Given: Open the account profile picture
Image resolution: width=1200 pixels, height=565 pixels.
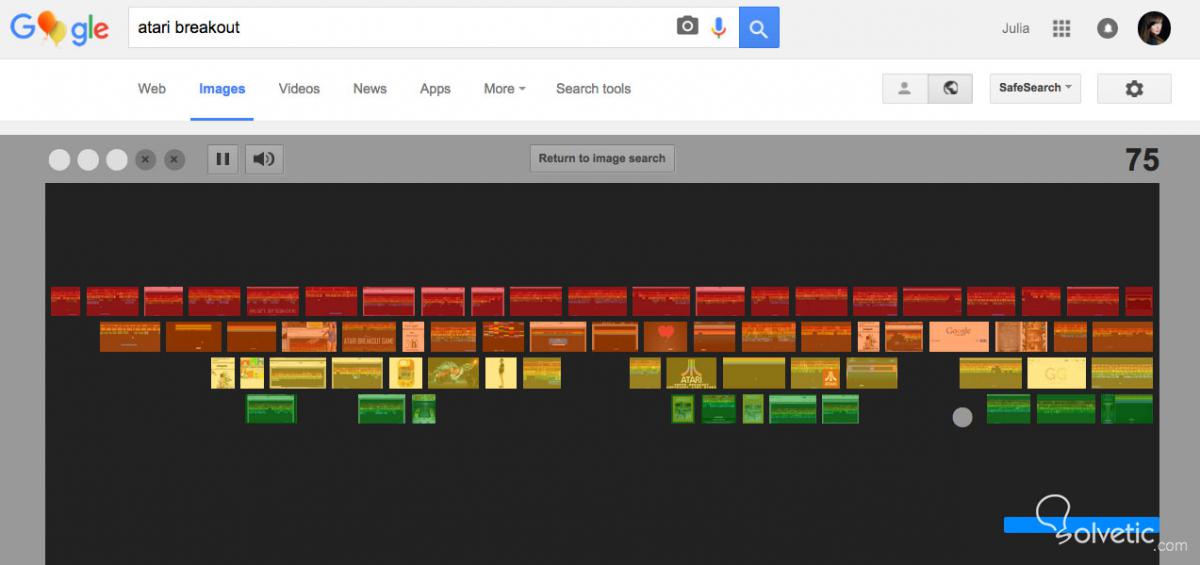Looking at the screenshot, I should click(1154, 28).
